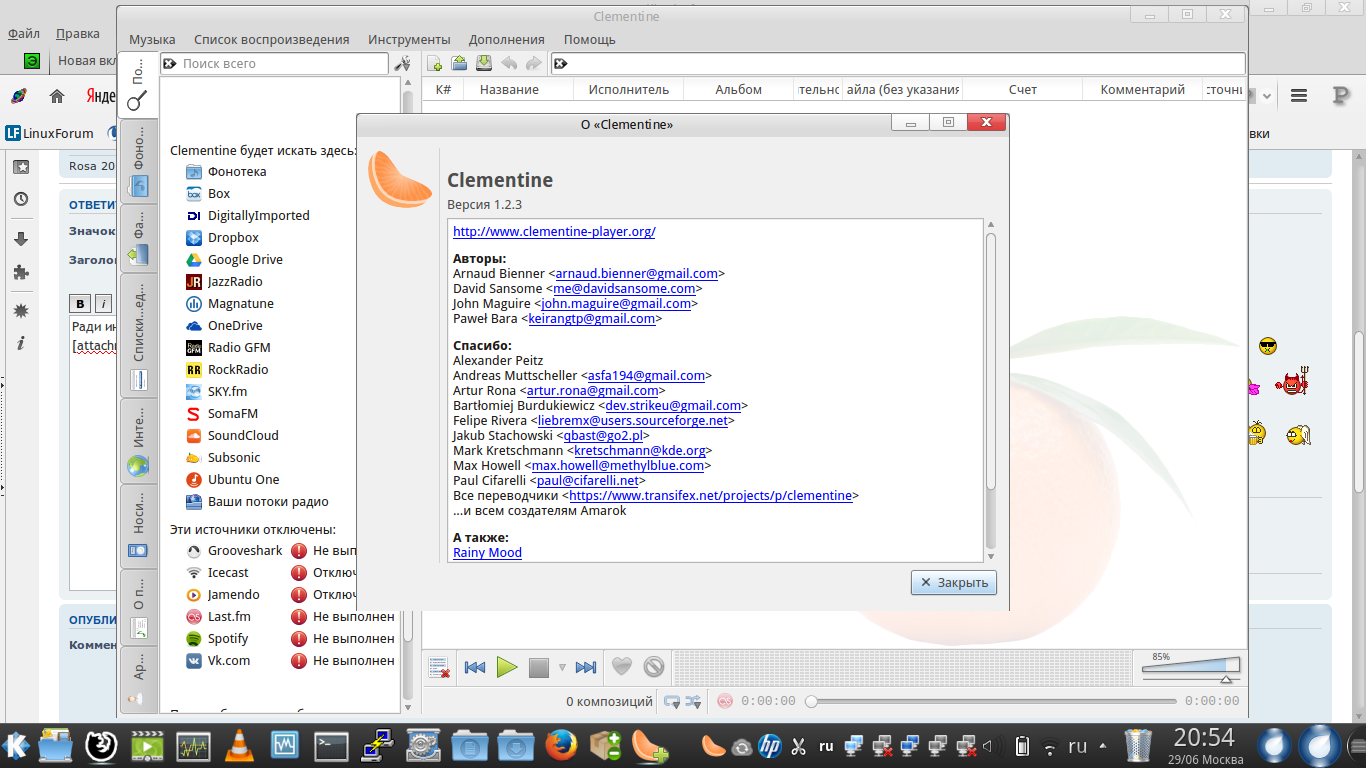Open the Список воспроизведения menu
The height and width of the screenshot is (768, 1366).
tap(272, 40)
